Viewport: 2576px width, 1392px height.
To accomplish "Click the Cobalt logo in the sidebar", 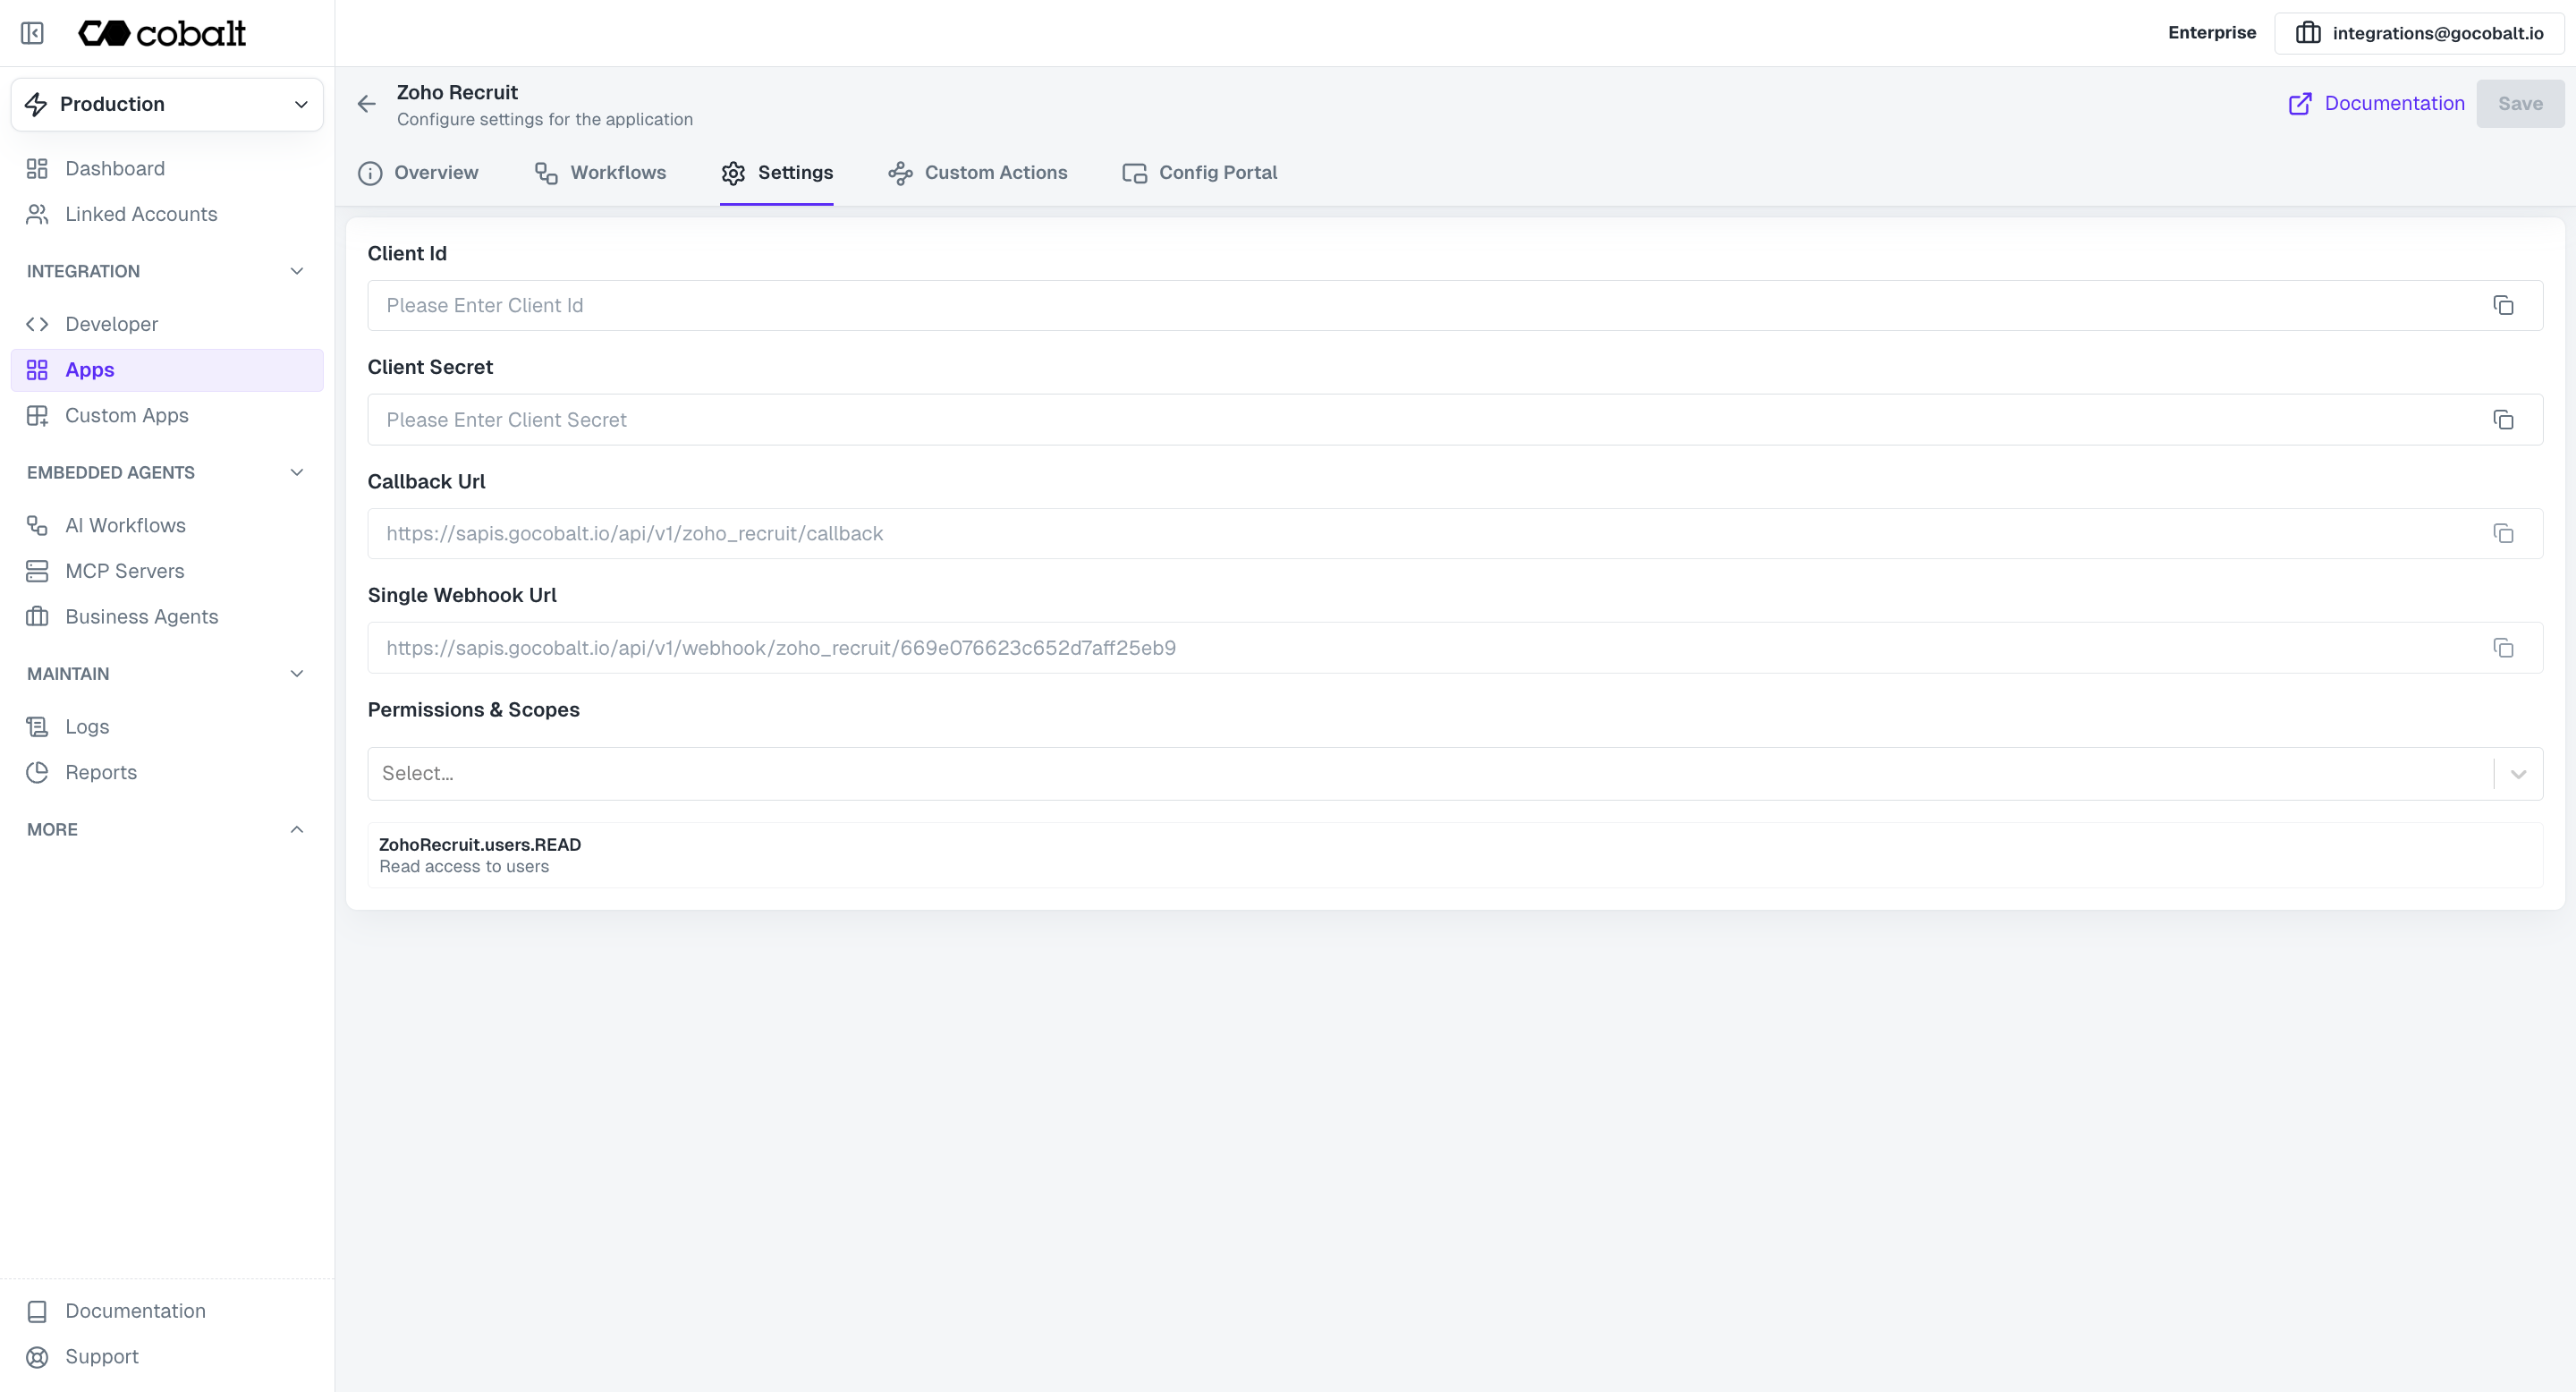I will click(x=163, y=32).
